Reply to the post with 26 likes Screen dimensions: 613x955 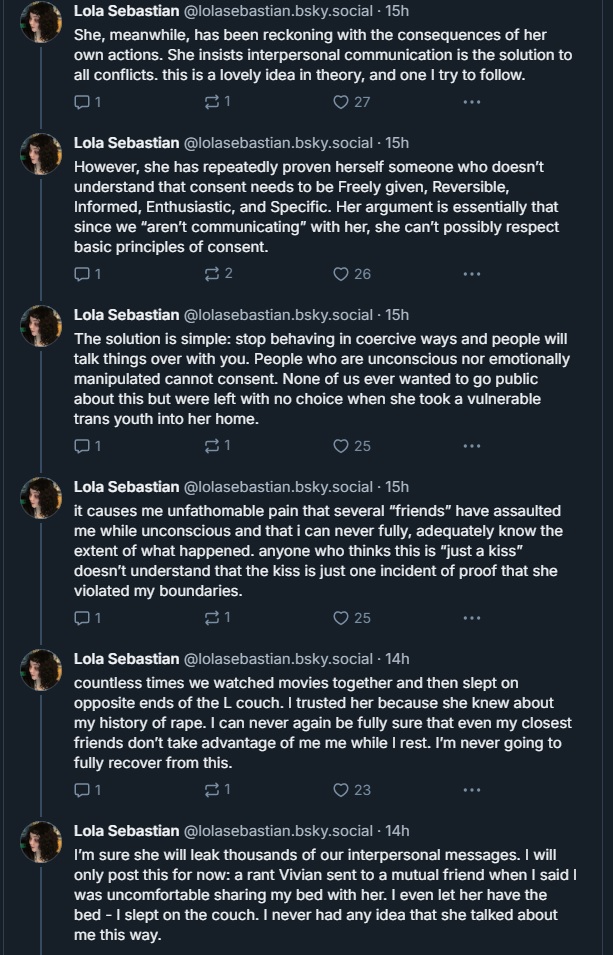(82, 273)
